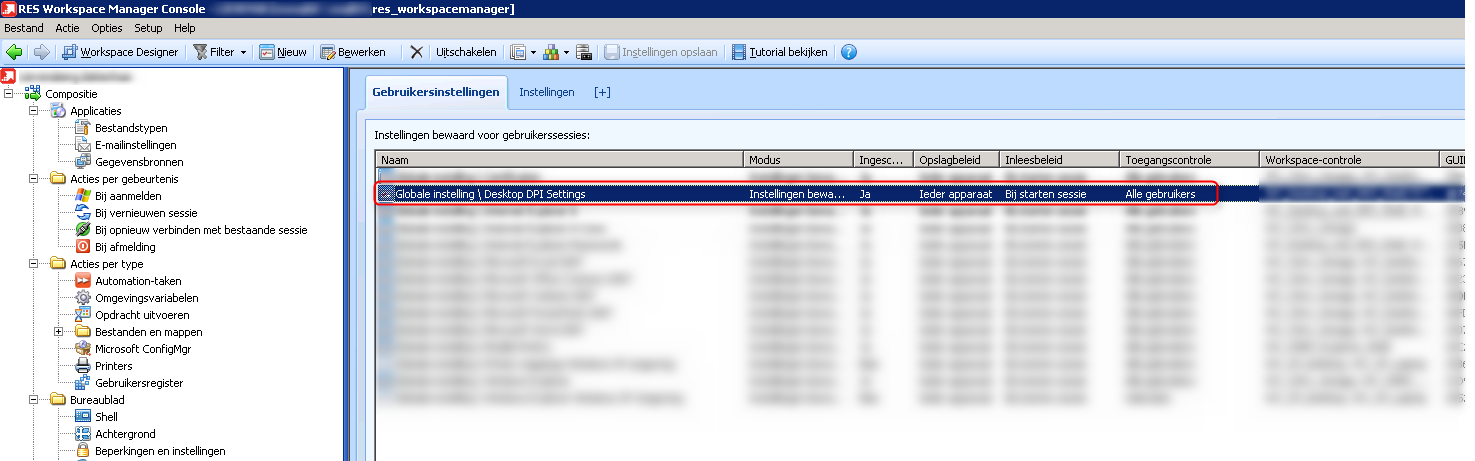This screenshot has width=1475, height=461.
Task: Click the grey Forward arrow icon
Action: 42,52
